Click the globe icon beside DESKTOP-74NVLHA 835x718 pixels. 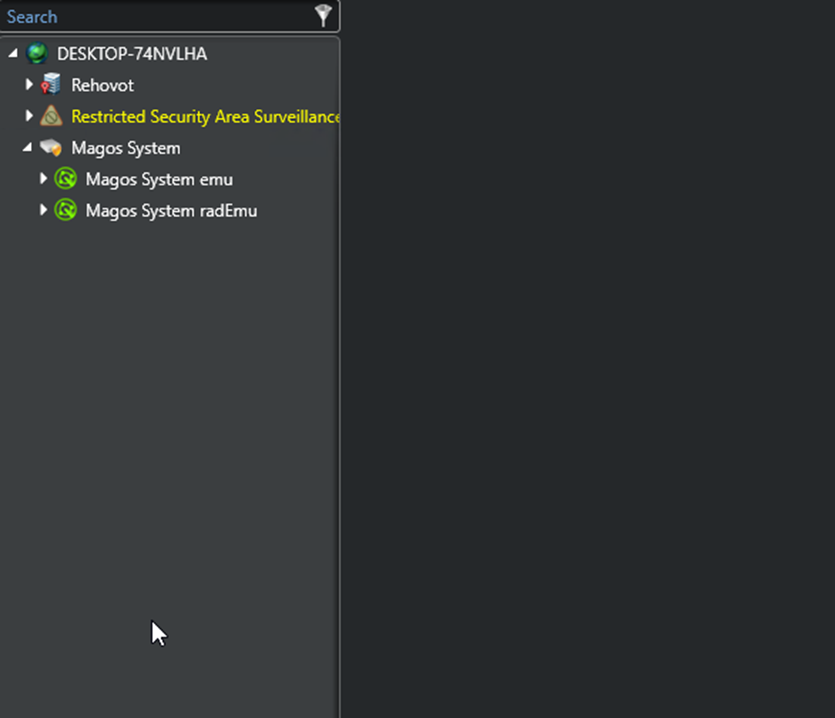tap(37, 53)
